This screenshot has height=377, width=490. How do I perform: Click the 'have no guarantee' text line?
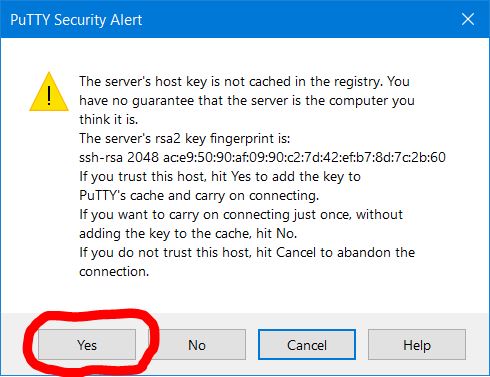click(247, 101)
